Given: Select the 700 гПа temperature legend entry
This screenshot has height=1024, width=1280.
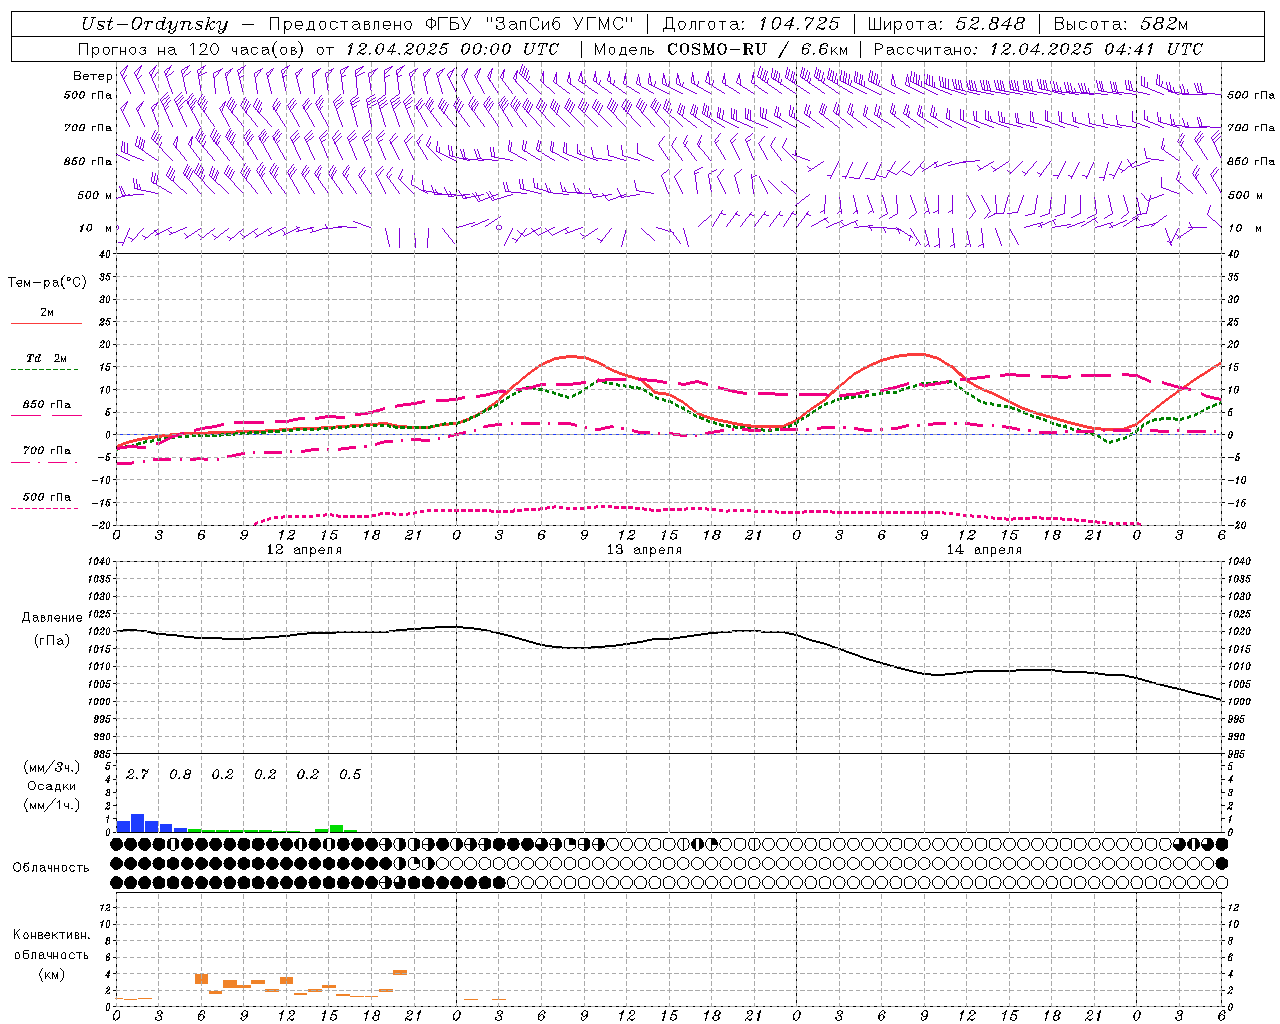Looking at the screenshot, I should tap(46, 451).
